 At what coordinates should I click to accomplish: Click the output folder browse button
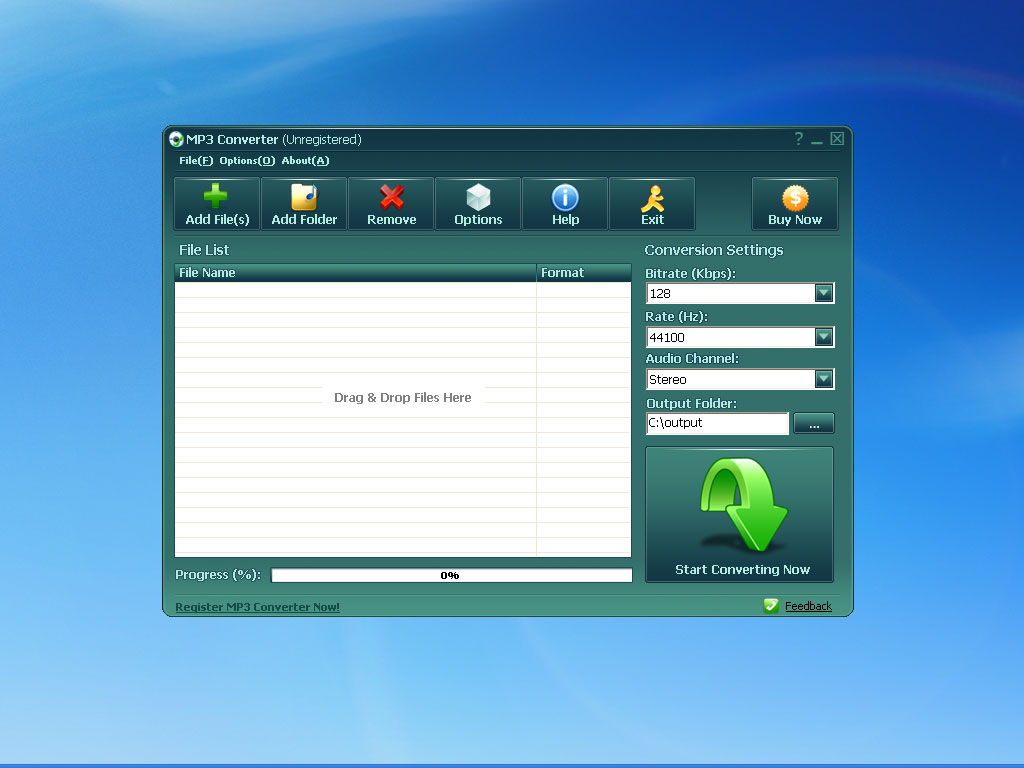tap(813, 423)
